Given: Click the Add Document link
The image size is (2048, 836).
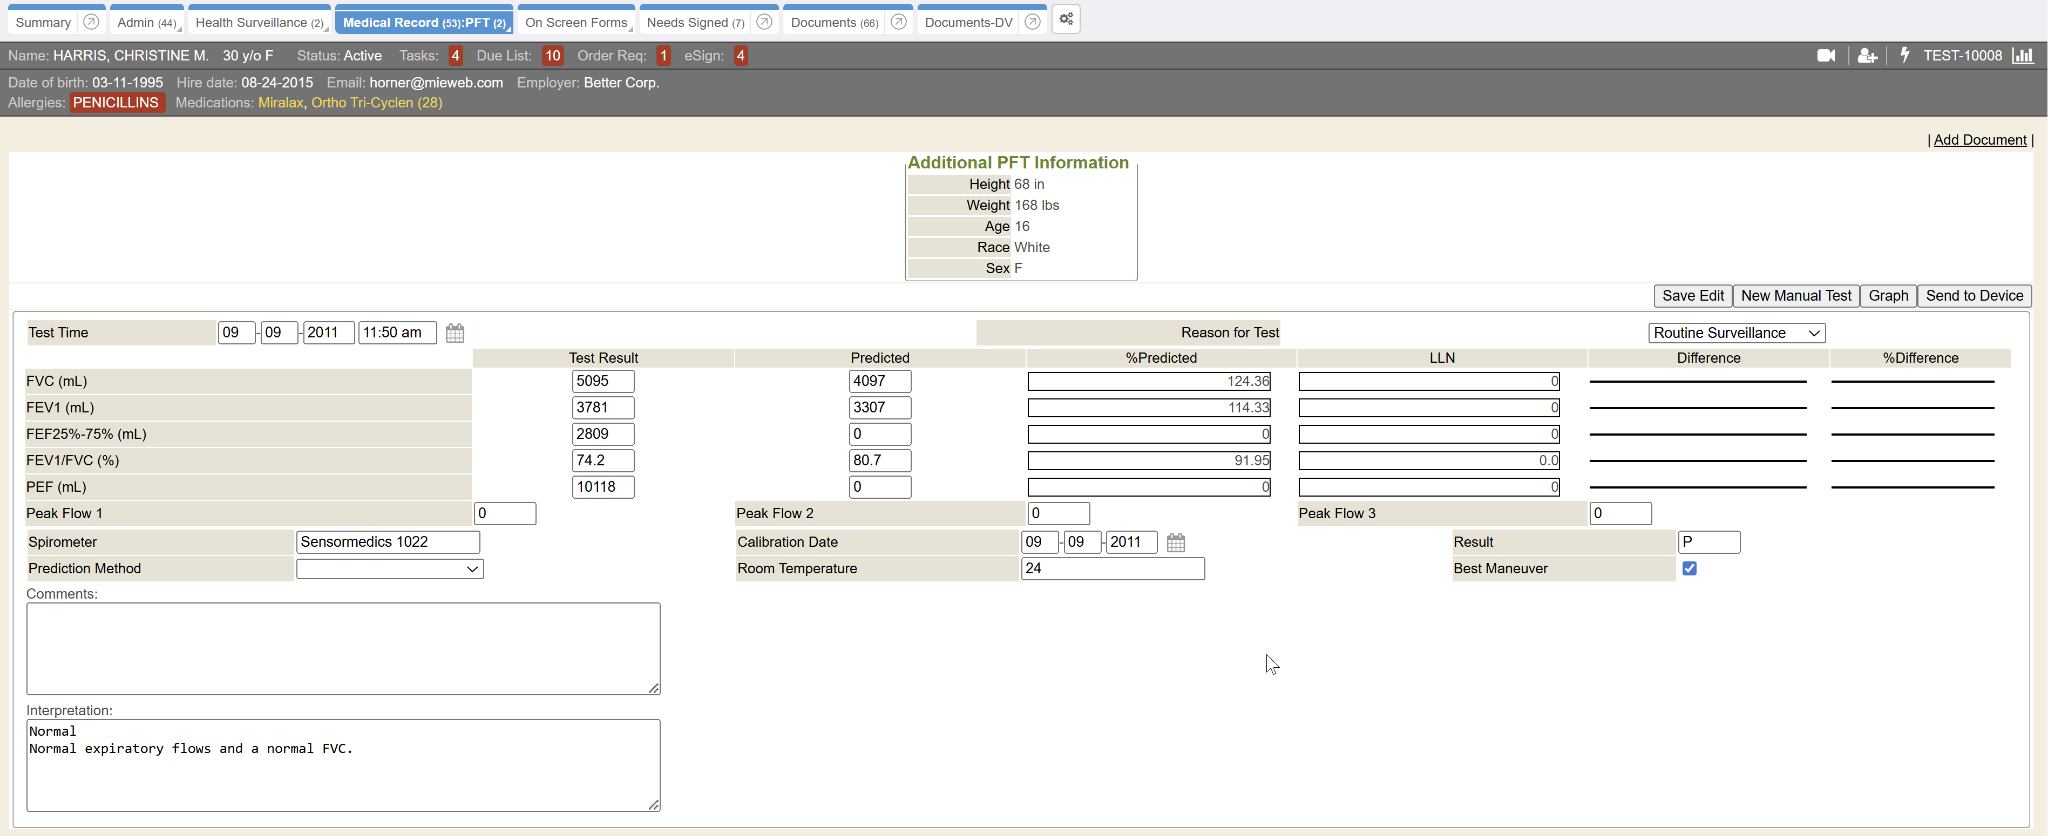Looking at the screenshot, I should click(x=1979, y=140).
